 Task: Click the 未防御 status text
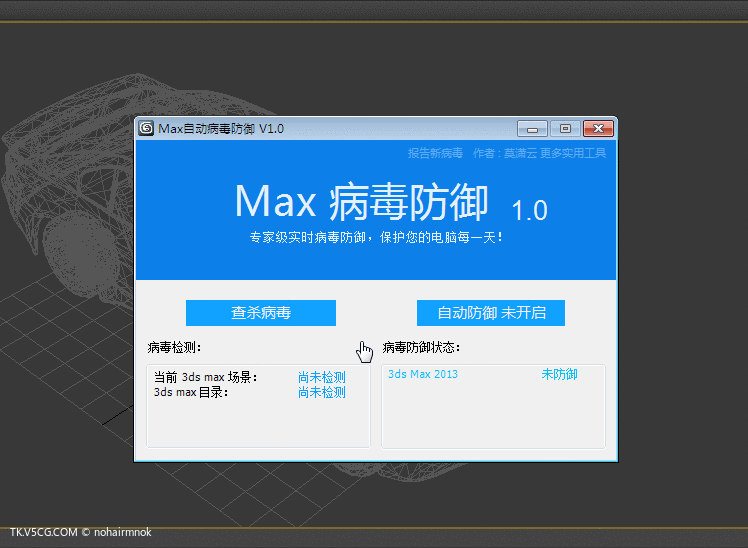point(559,374)
